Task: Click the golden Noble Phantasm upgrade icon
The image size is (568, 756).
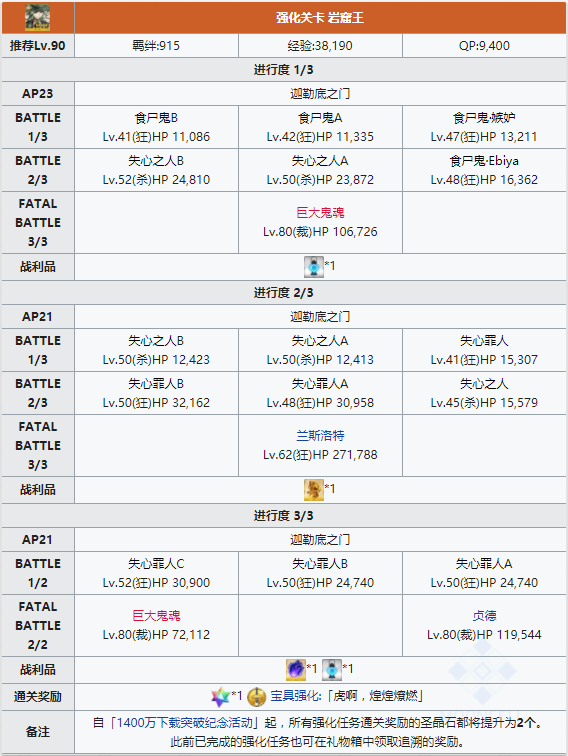Action: tap(257, 697)
